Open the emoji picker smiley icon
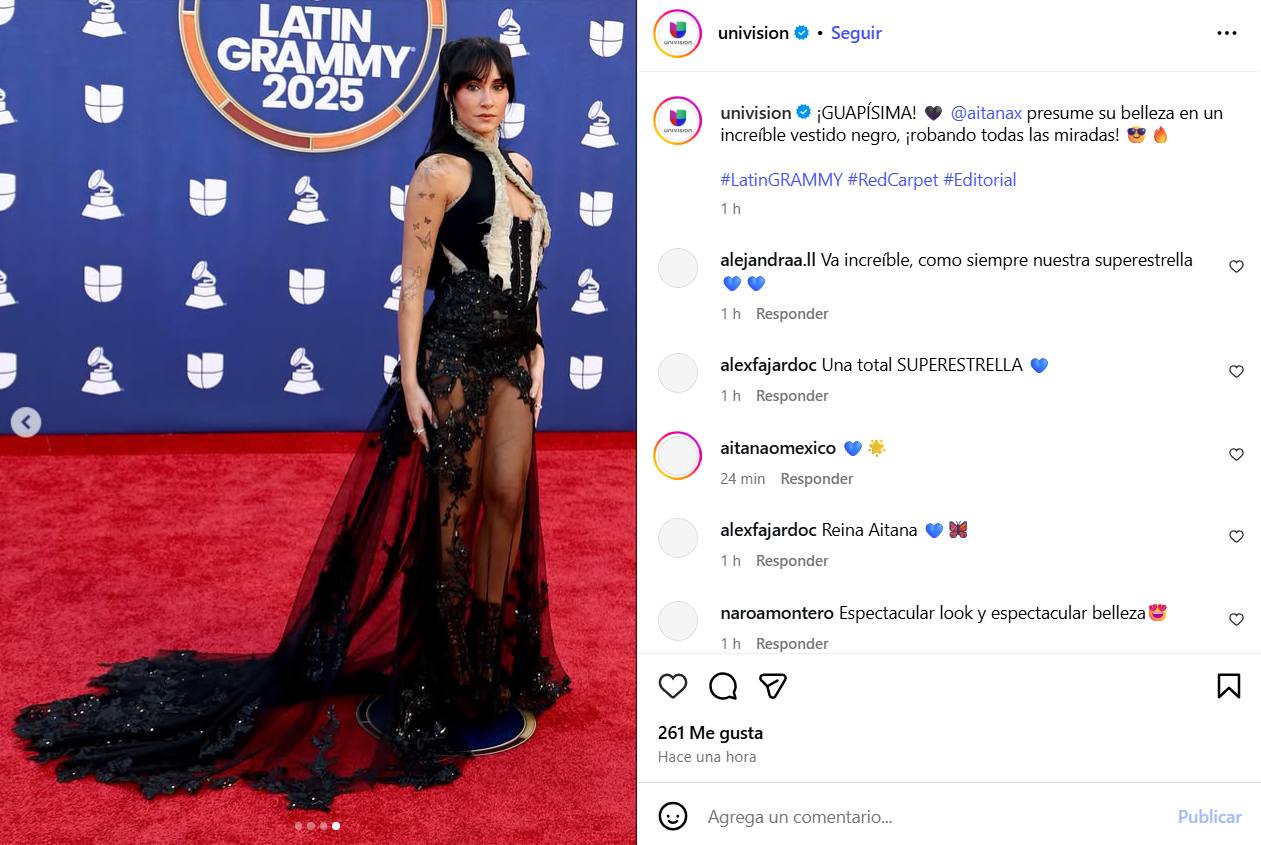This screenshot has height=845, width=1261. pos(673,816)
